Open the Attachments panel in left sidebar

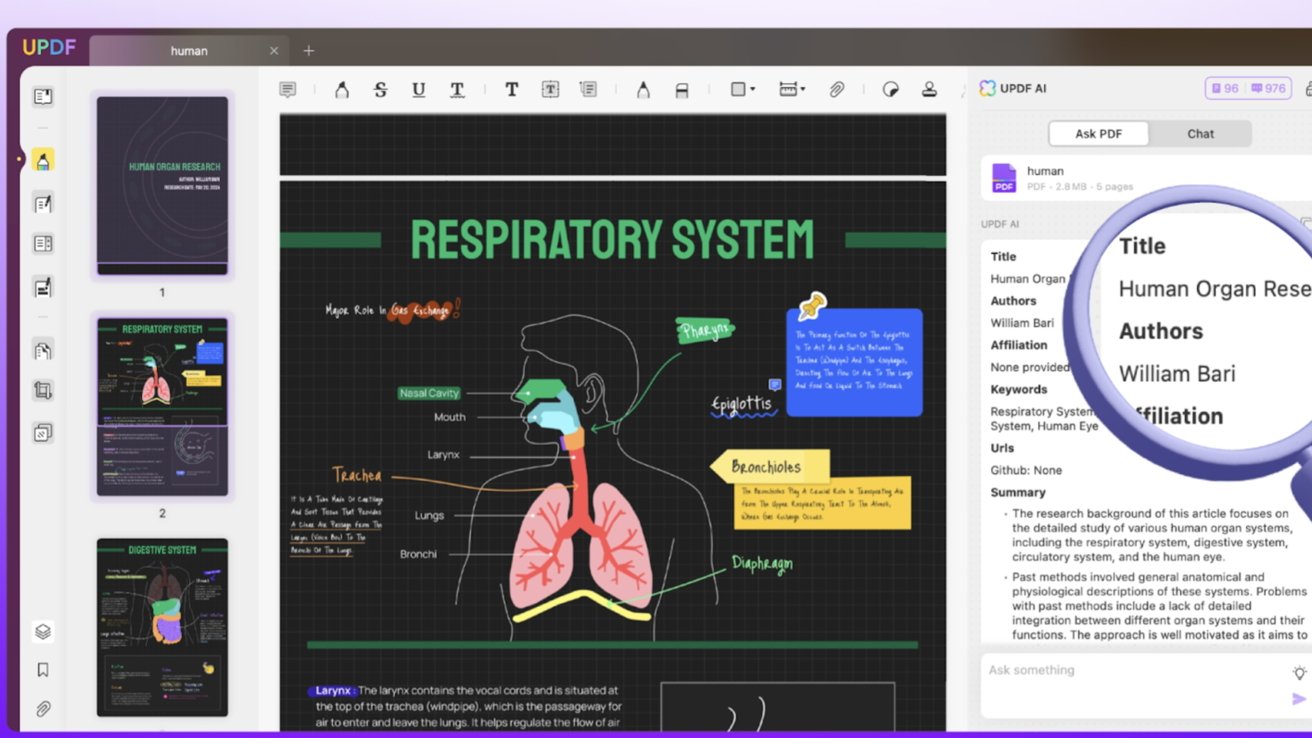43,709
